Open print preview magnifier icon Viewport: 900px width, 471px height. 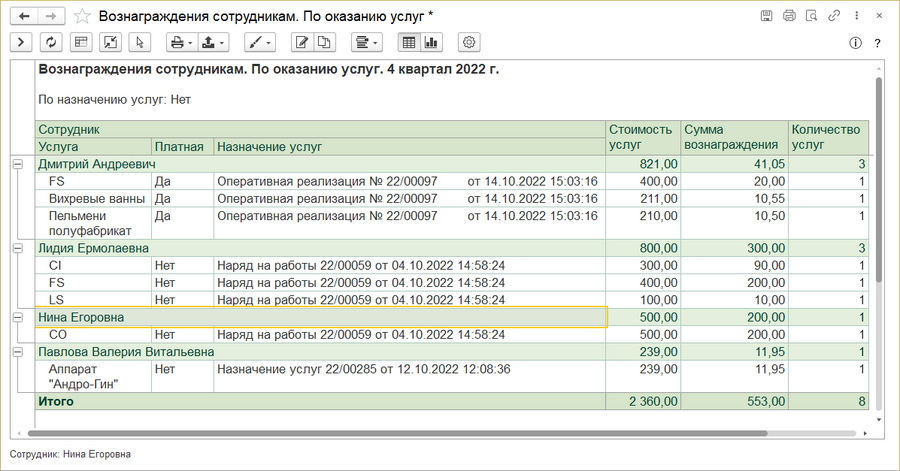pos(812,16)
